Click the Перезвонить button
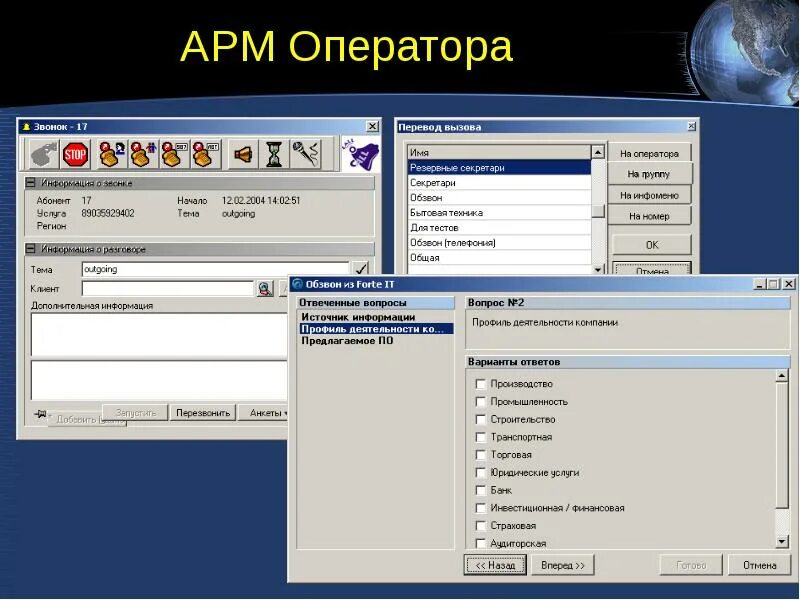The image size is (800, 600). [x=203, y=413]
